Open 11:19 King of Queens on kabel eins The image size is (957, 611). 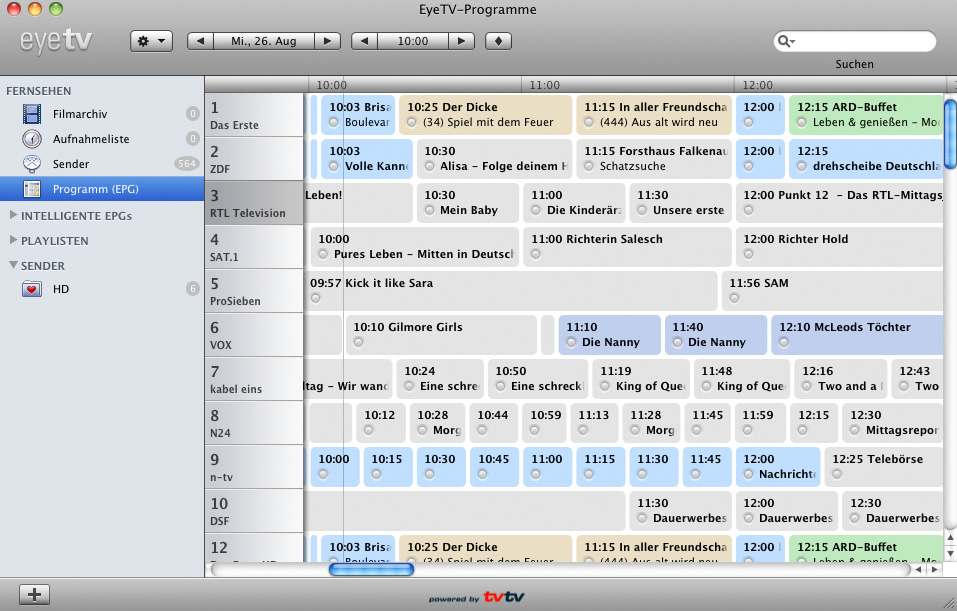(x=641, y=378)
